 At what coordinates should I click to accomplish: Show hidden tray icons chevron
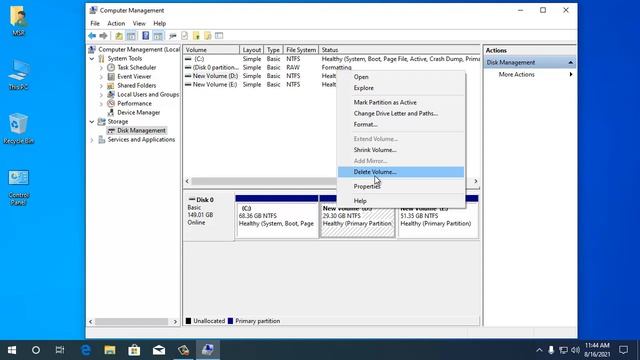(539, 350)
